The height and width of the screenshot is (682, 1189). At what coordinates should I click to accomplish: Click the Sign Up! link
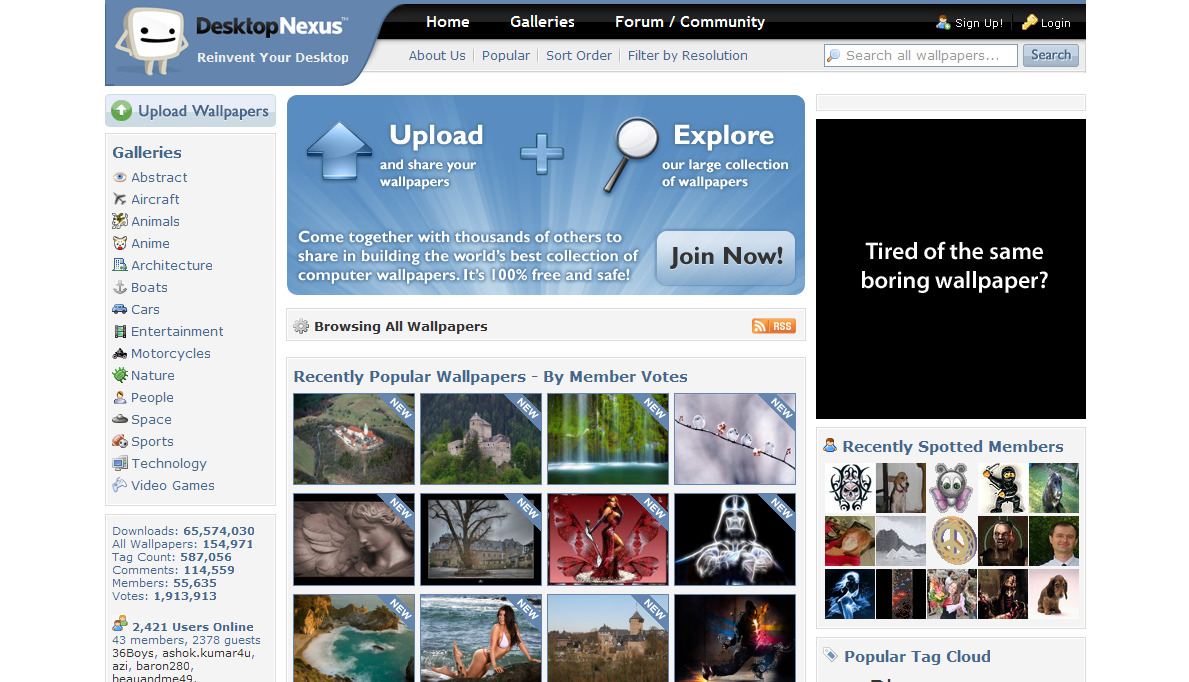click(979, 23)
